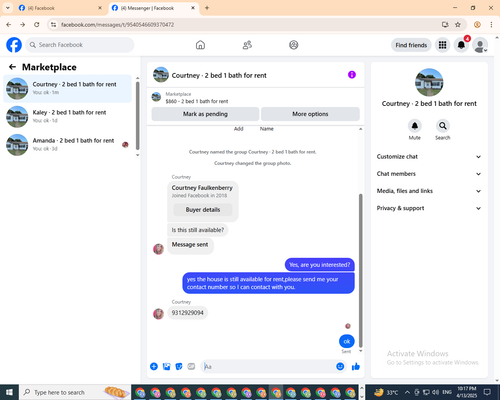Click the phone number message 9312929094

pyautogui.click(x=187, y=313)
